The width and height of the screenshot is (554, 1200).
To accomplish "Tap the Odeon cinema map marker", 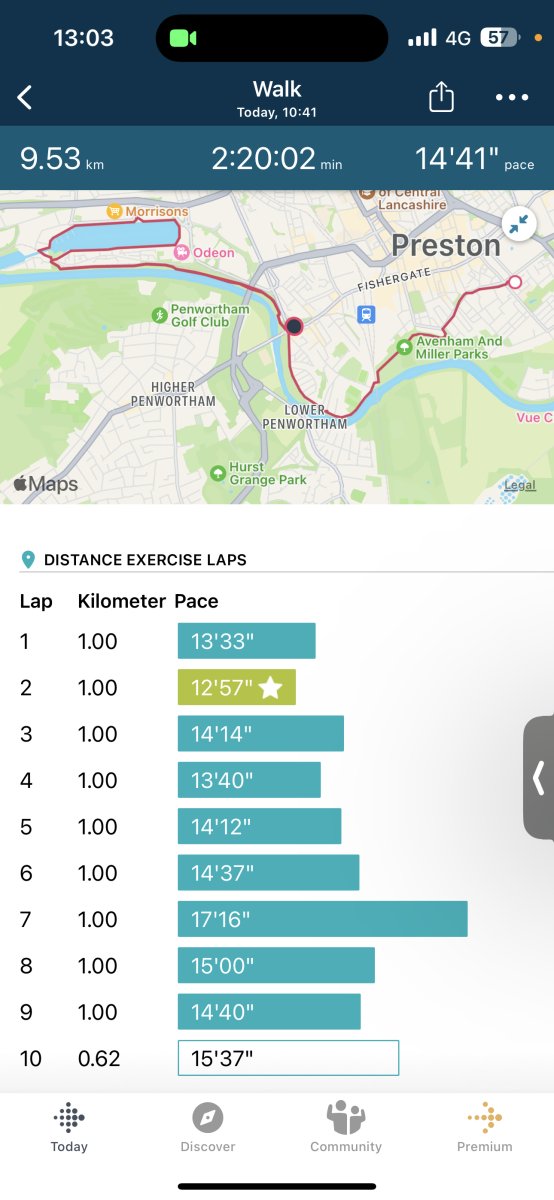I will pyautogui.click(x=181, y=252).
